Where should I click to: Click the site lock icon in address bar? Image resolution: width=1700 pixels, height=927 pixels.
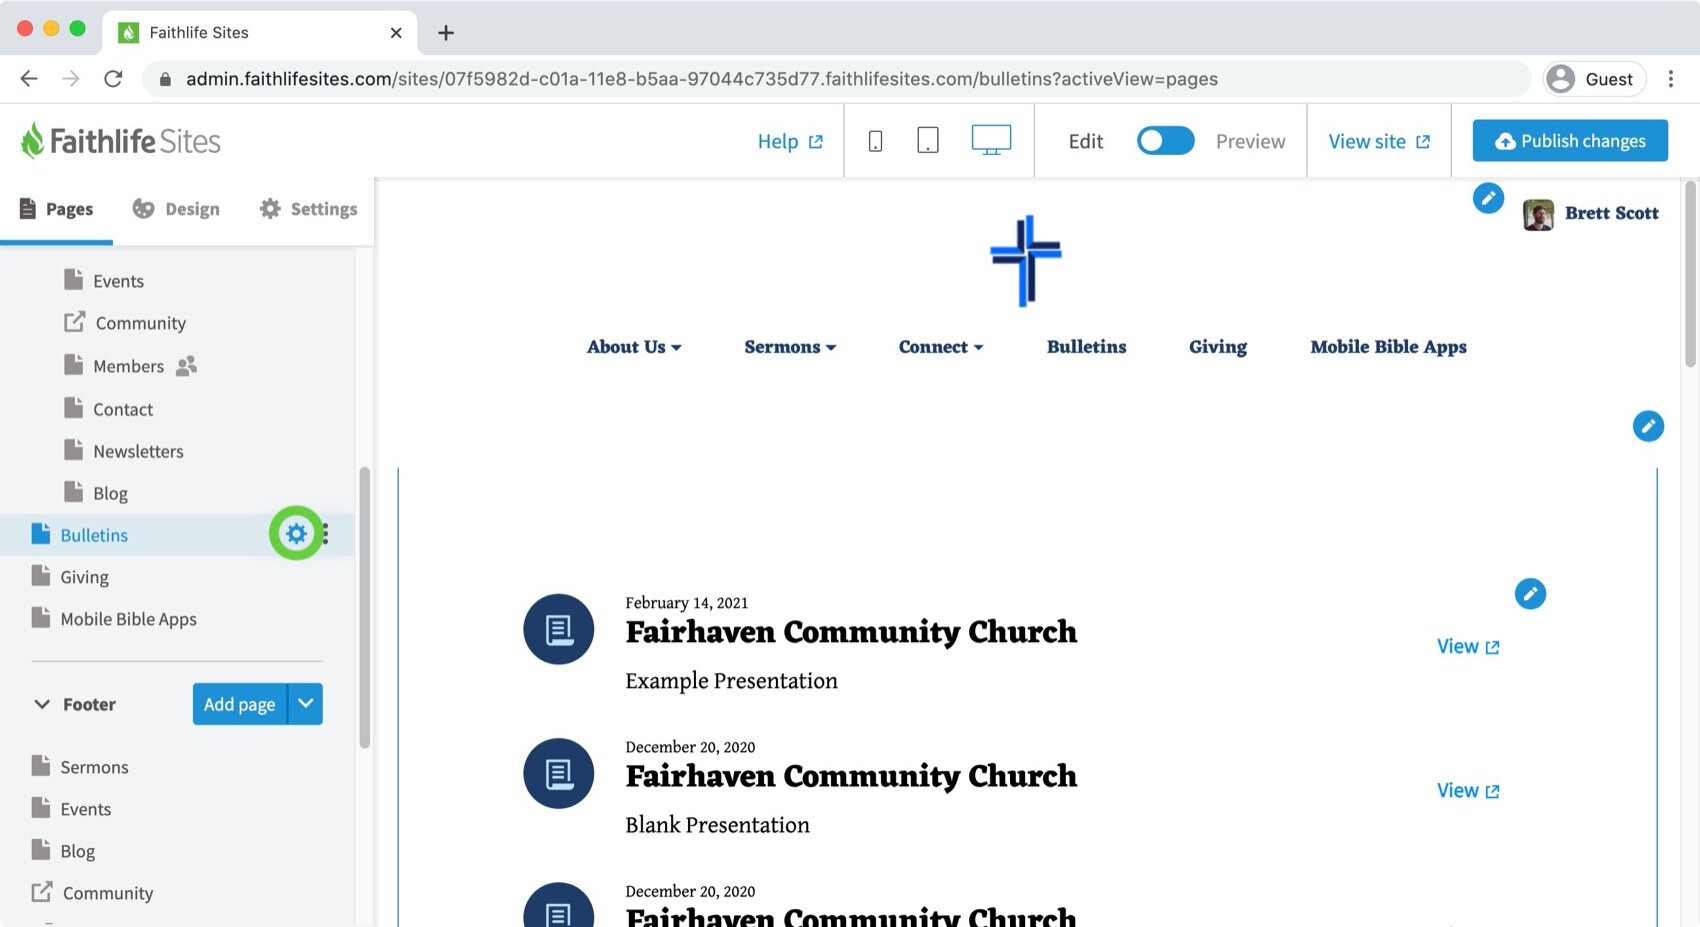pos(166,79)
